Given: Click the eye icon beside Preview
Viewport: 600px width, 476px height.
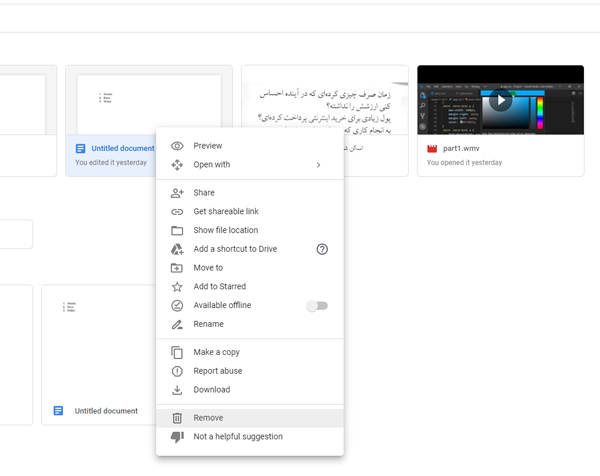Looking at the screenshot, I should (x=177, y=146).
